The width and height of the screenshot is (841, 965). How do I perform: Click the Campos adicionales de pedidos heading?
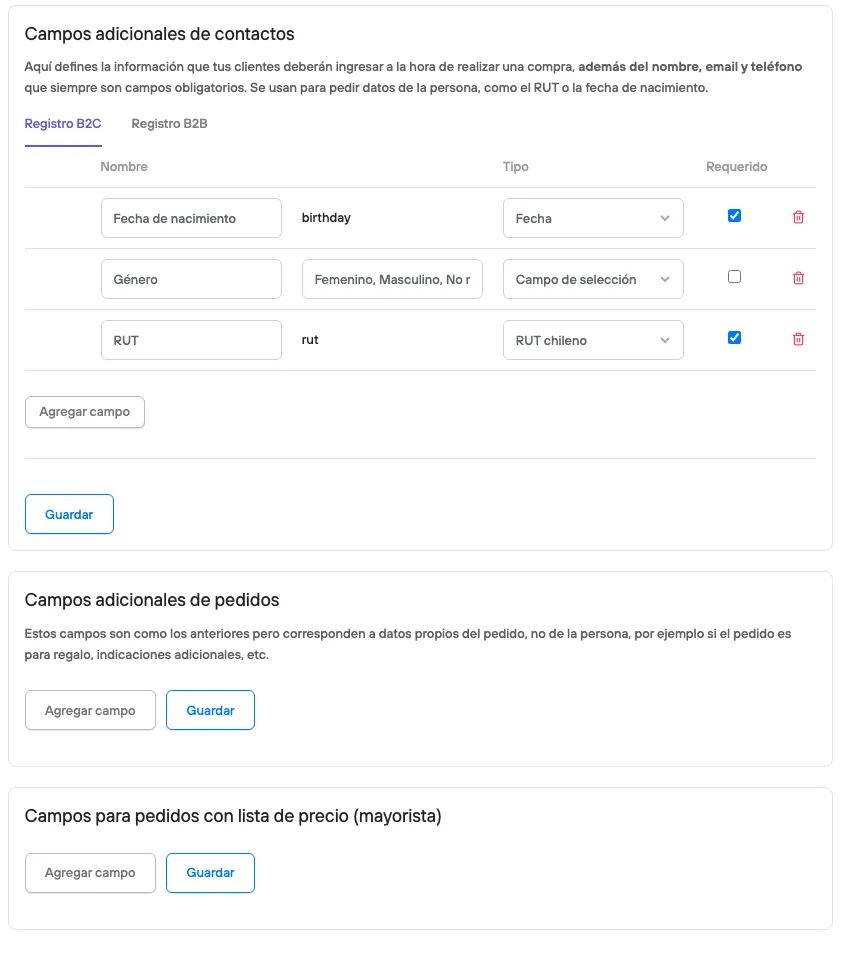tap(152, 600)
